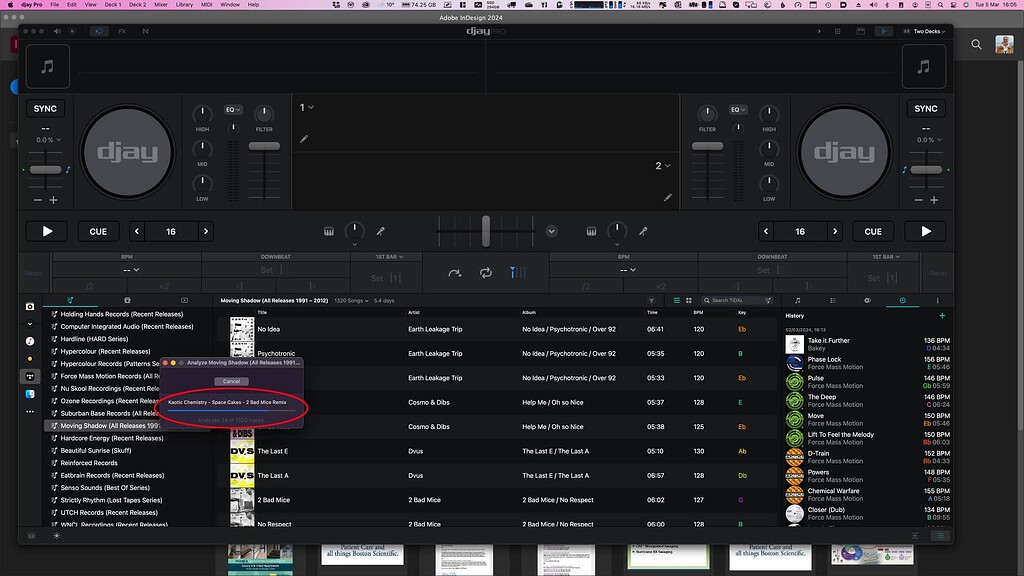Image resolution: width=1024 pixels, height=576 pixels.
Task: Adjust the crossfader slider in the center
Action: point(486,231)
